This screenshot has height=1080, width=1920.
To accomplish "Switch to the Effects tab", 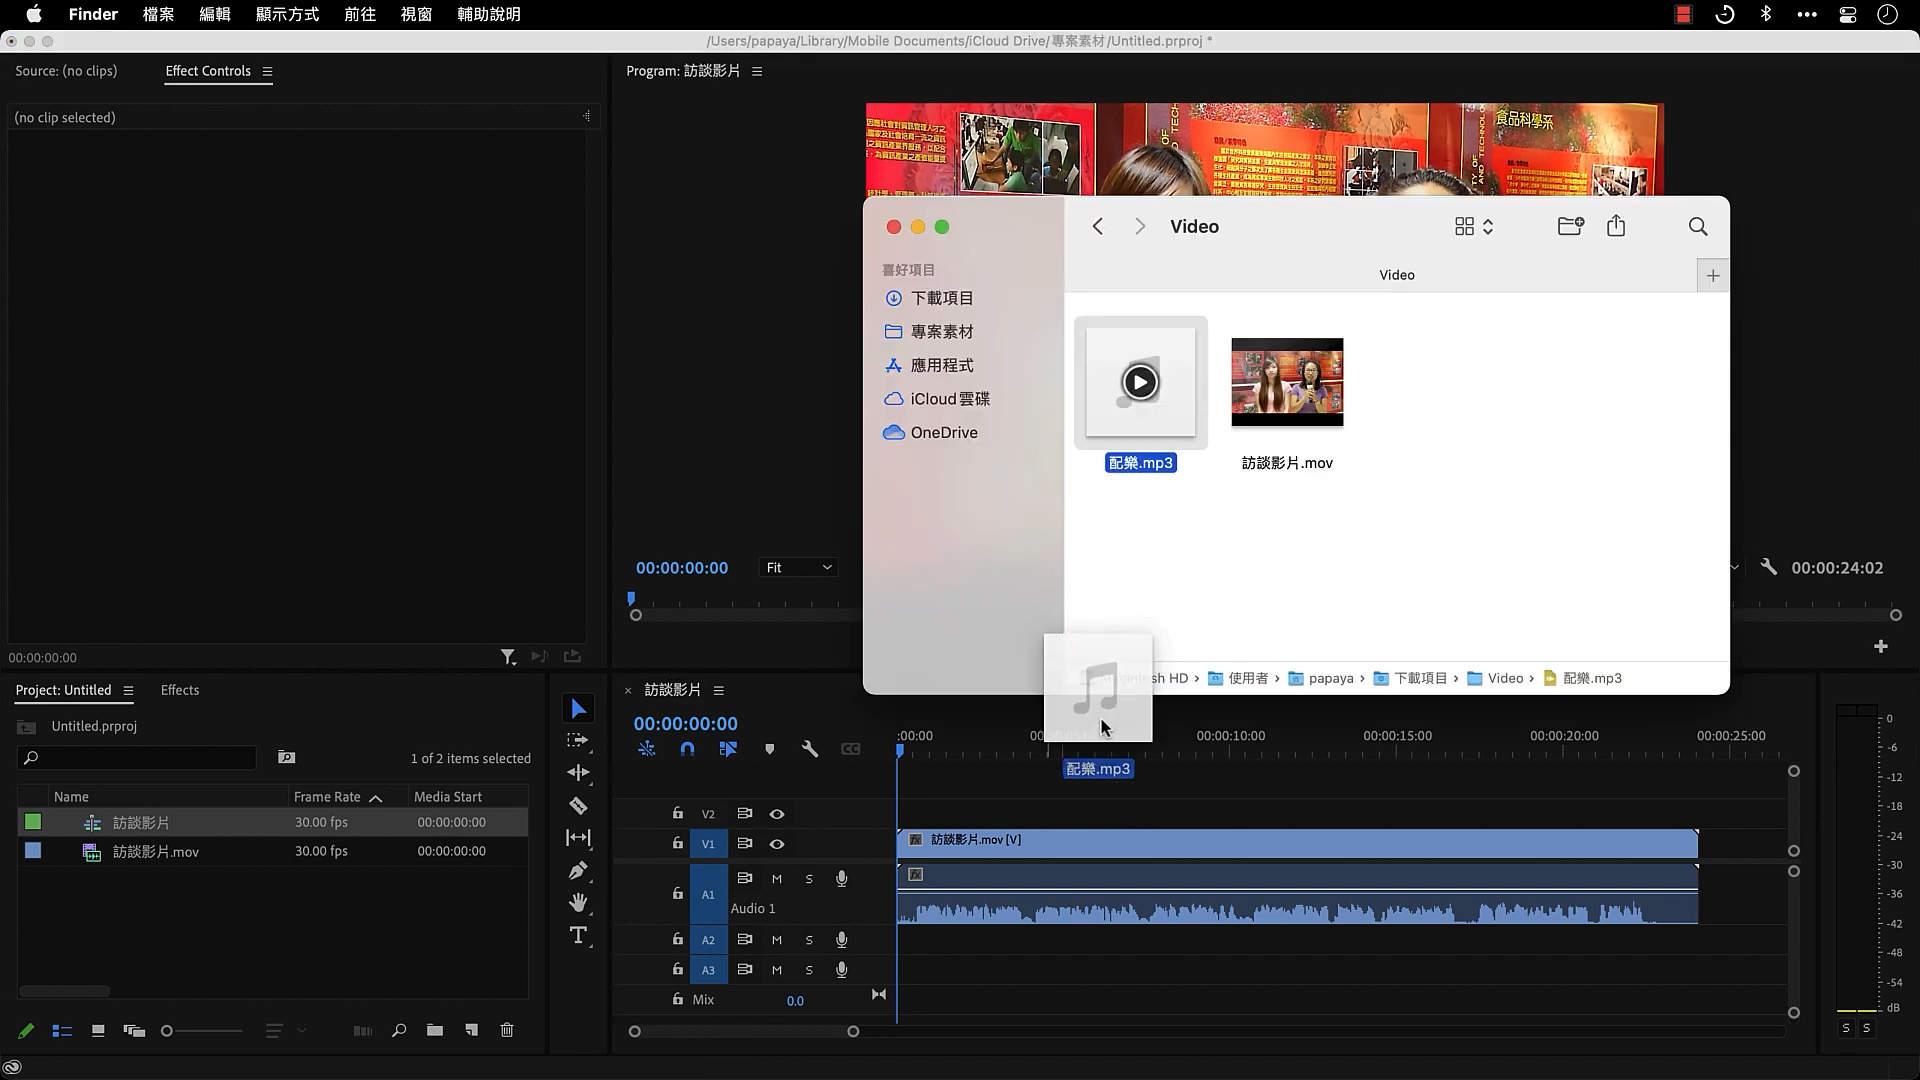I will [180, 690].
